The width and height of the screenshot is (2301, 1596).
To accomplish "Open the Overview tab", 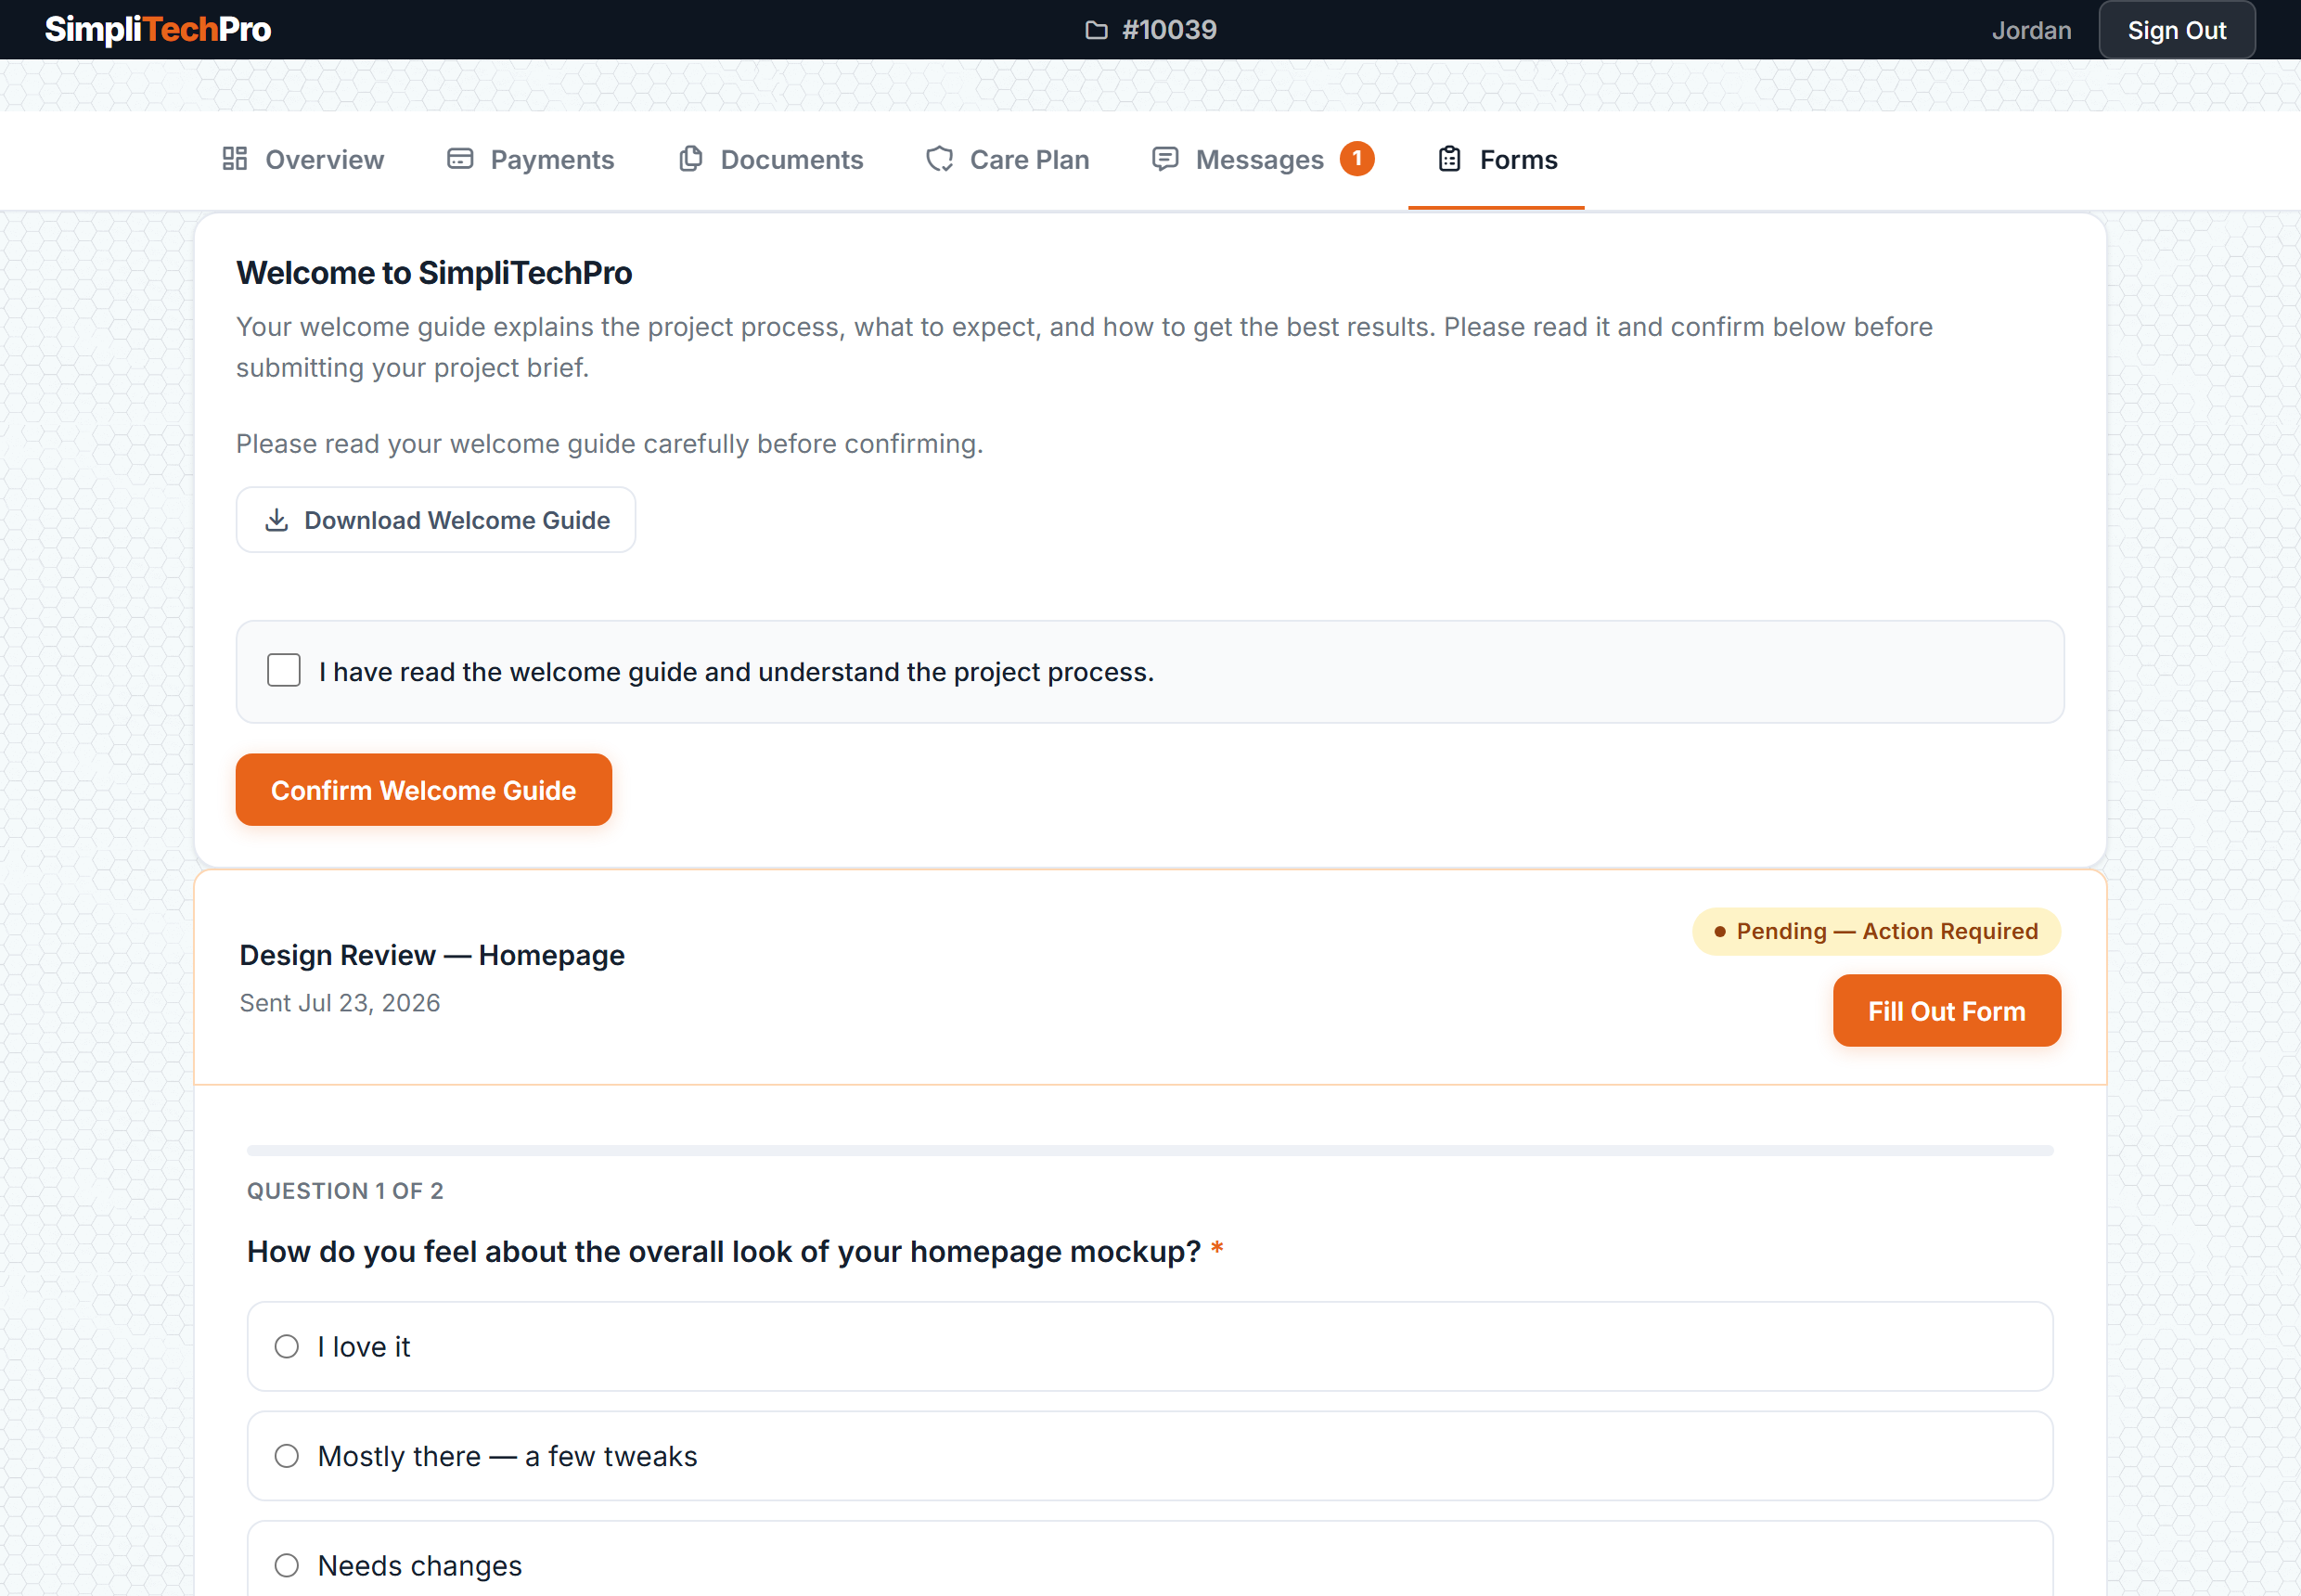I will pos(303,160).
